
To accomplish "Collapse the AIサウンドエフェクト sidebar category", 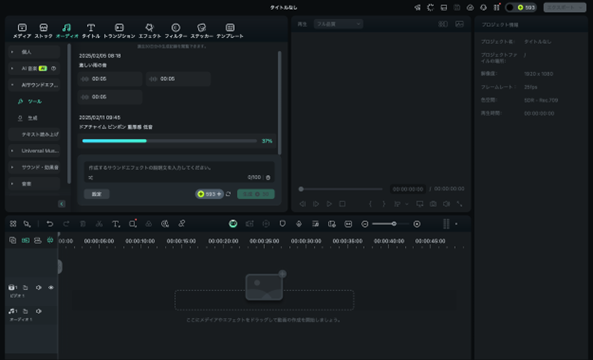I will [x=34, y=85].
